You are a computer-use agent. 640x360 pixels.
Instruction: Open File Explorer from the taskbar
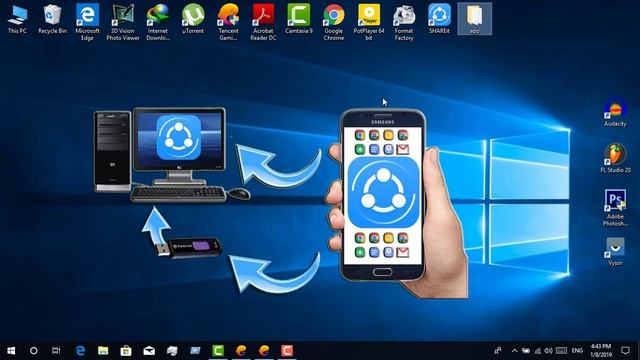103,351
